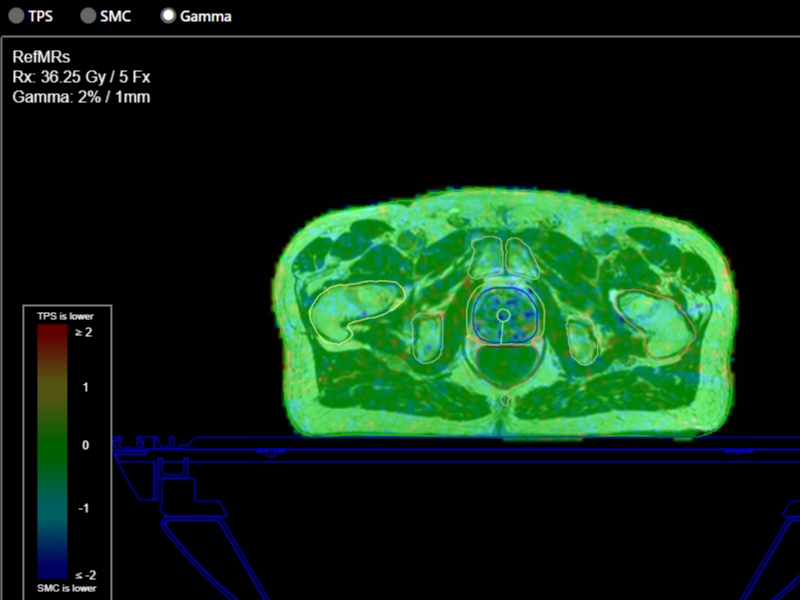Select the SMC radio button
Screen dimensions: 800x600
pyautogui.click(x=88, y=16)
